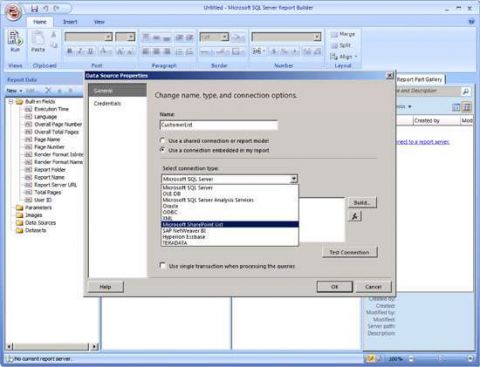Choose TERADATA from connection type list
The height and width of the screenshot is (367, 480).
pos(230,243)
